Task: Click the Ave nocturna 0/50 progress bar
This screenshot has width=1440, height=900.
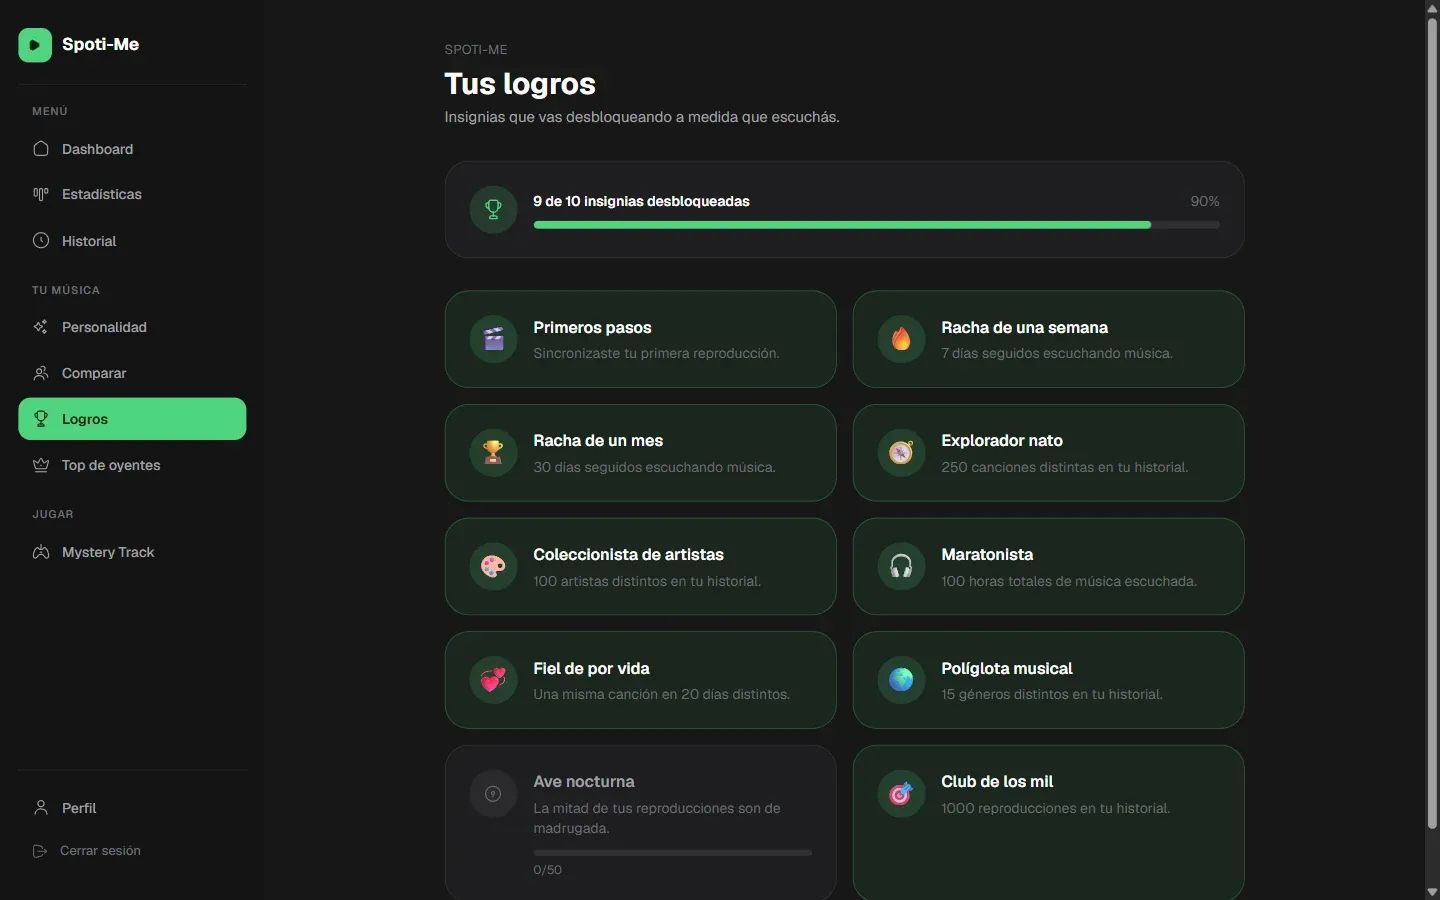Action: (673, 853)
